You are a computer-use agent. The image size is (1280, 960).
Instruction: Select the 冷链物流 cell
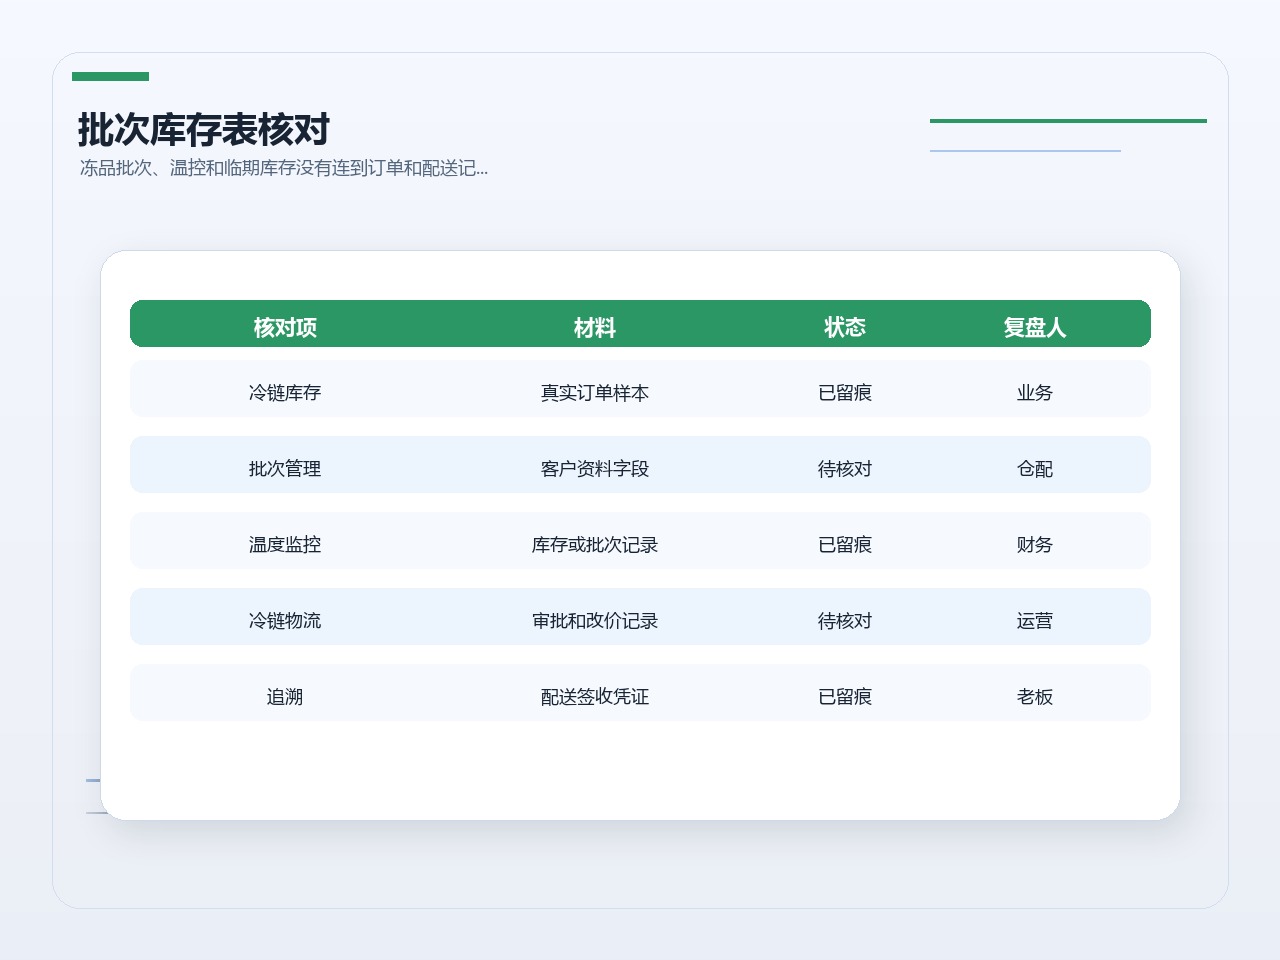(x=285, y=621)
